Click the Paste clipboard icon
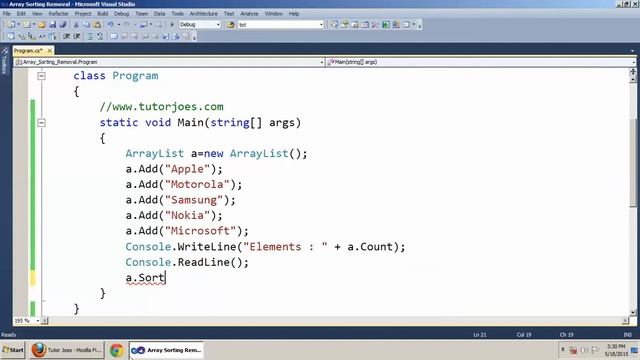The width and height of the screenshot is (640, 360). tap(97, 25)
